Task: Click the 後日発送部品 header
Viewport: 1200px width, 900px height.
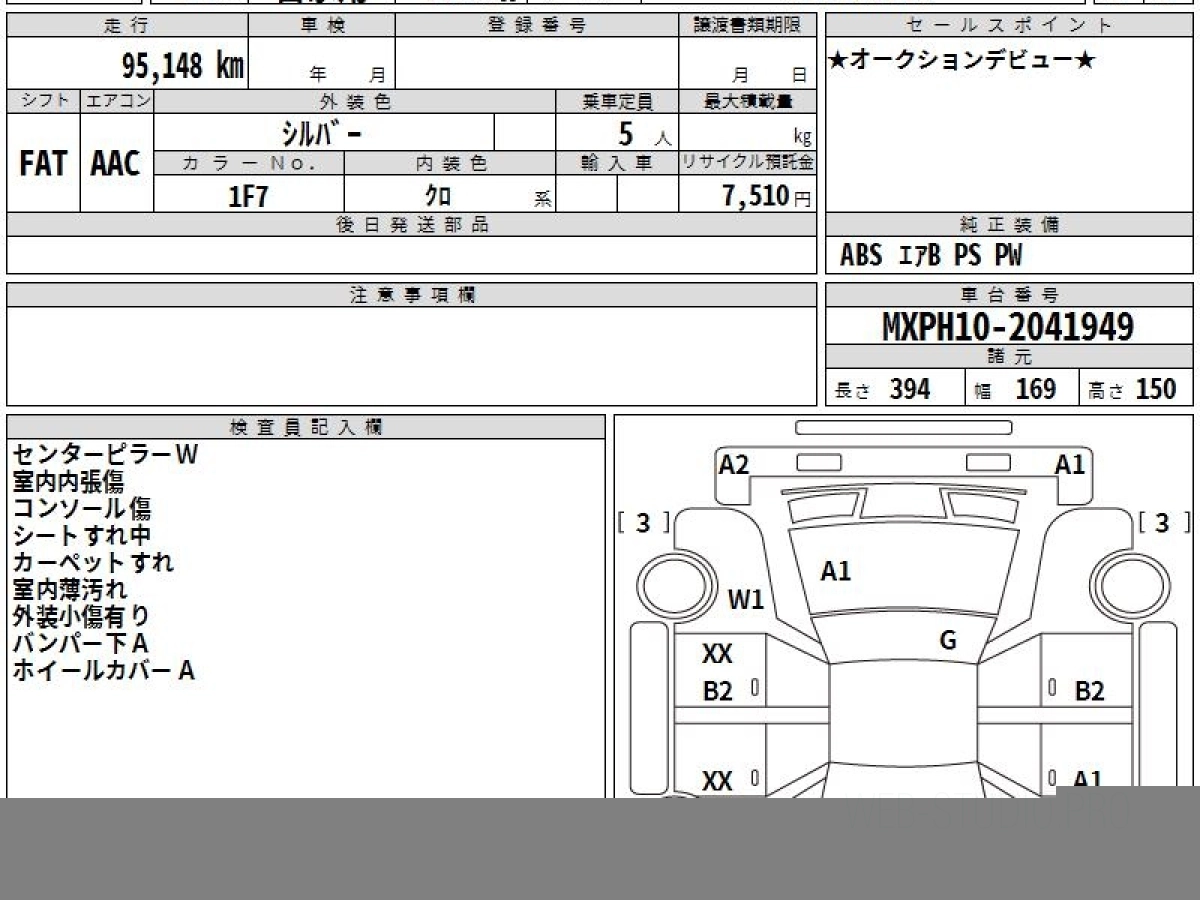Action: 412,225
